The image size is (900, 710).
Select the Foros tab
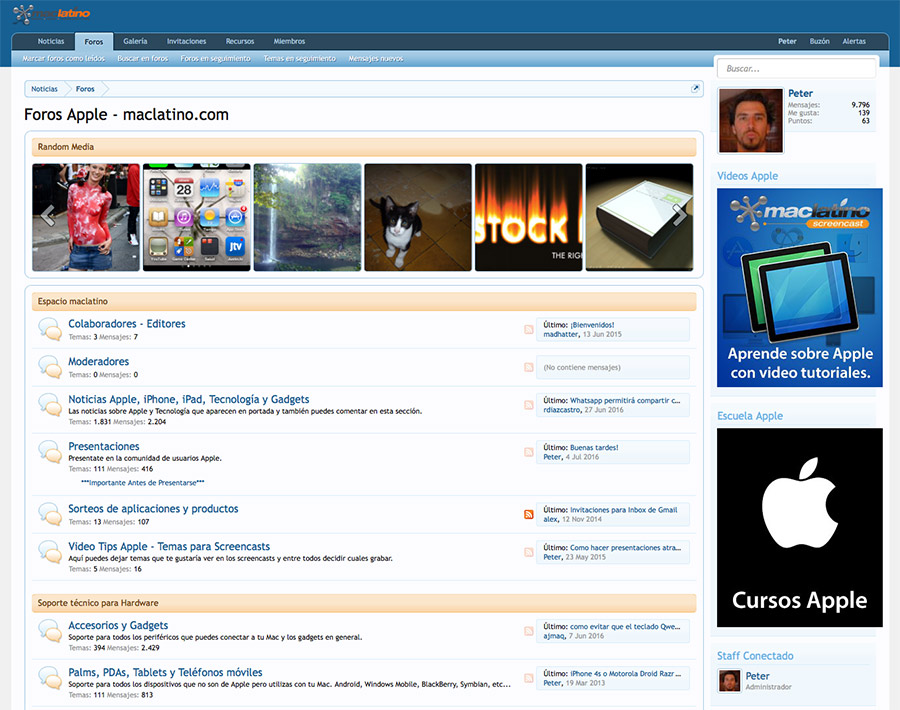tap(94, 41)
